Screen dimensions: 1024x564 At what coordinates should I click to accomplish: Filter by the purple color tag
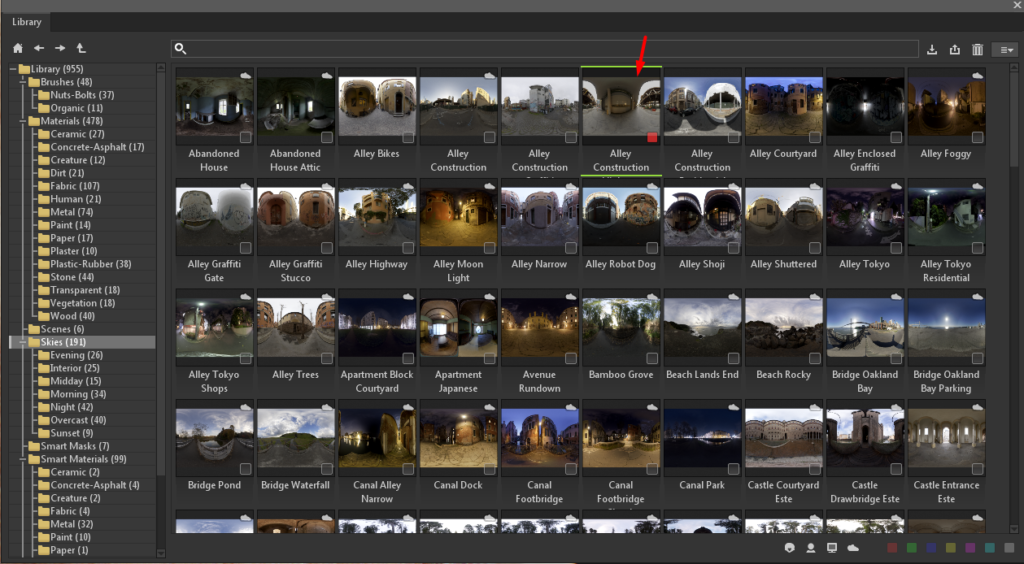point(970,548)
